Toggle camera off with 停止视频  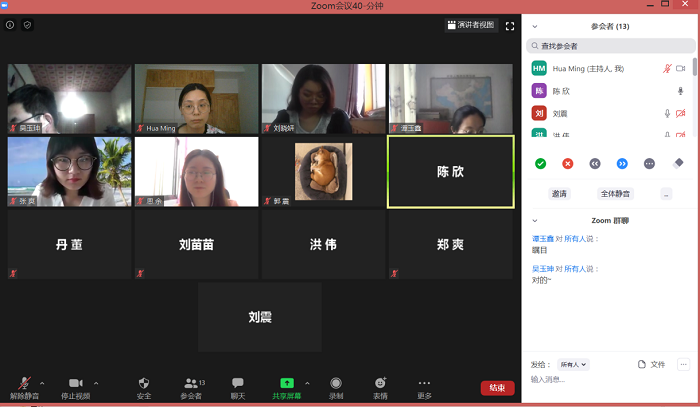pos(74,384)
